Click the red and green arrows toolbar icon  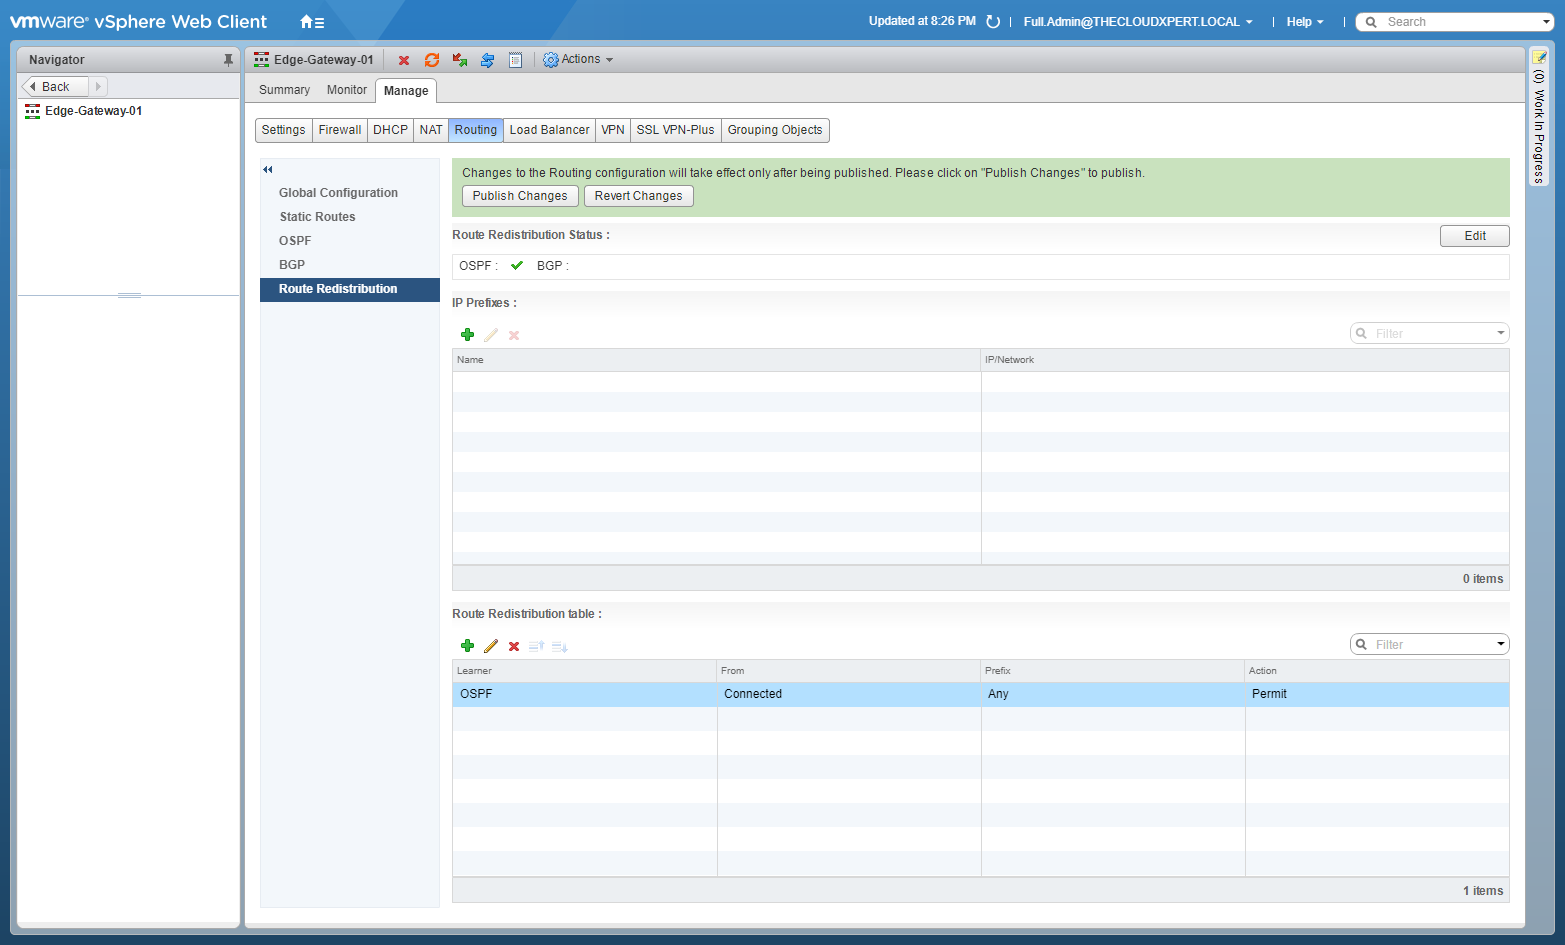pos(460,61)
